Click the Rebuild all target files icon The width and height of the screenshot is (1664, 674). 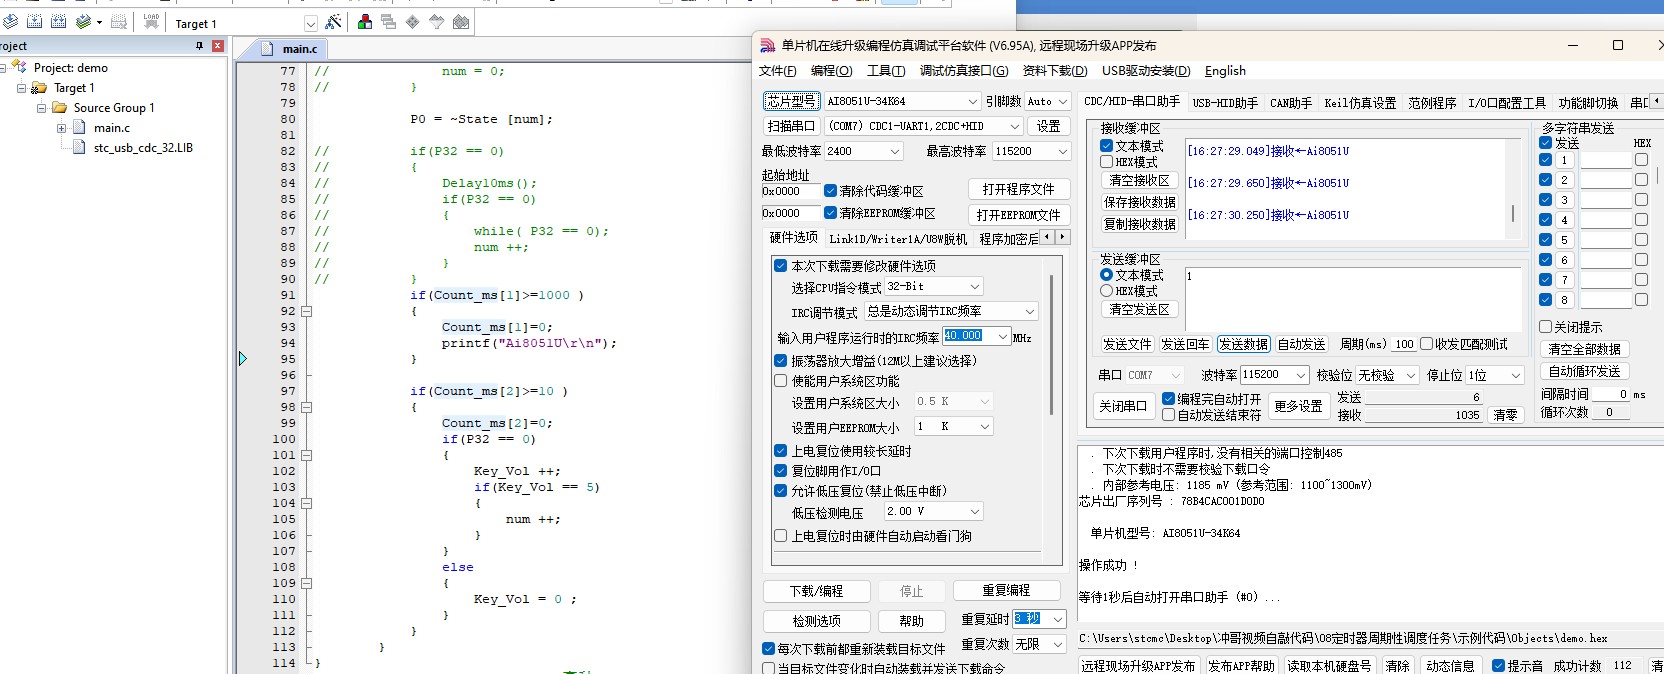coord(59,21)
